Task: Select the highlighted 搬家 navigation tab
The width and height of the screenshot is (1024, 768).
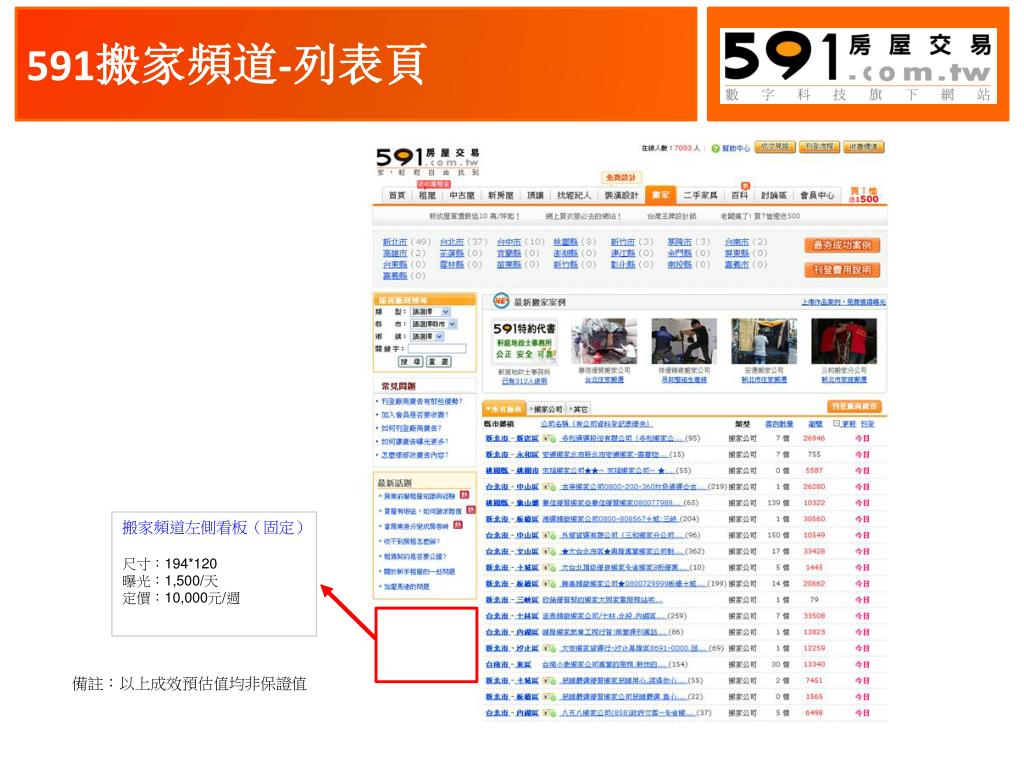Action: [x=660, y=195]
